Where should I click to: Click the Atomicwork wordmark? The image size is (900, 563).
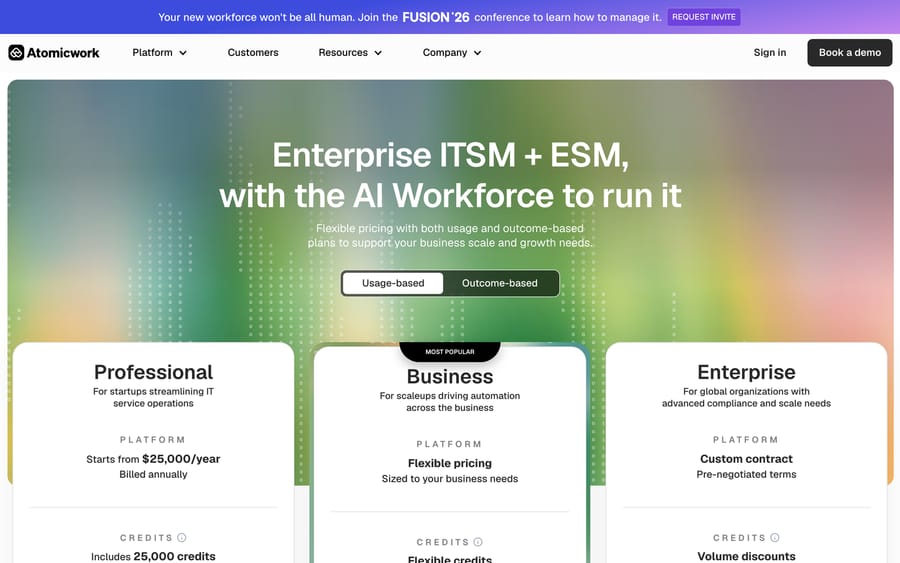pos(63,53)
